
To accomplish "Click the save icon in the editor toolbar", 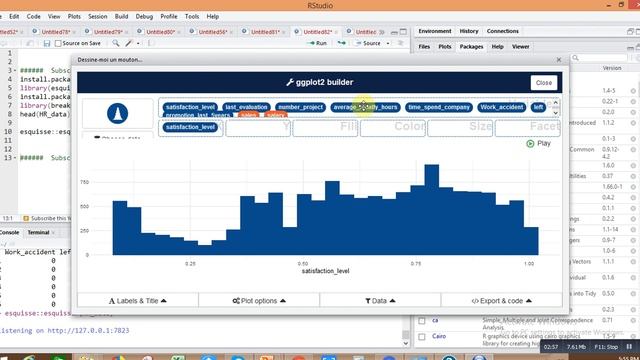I will click(x=47, y=43).
